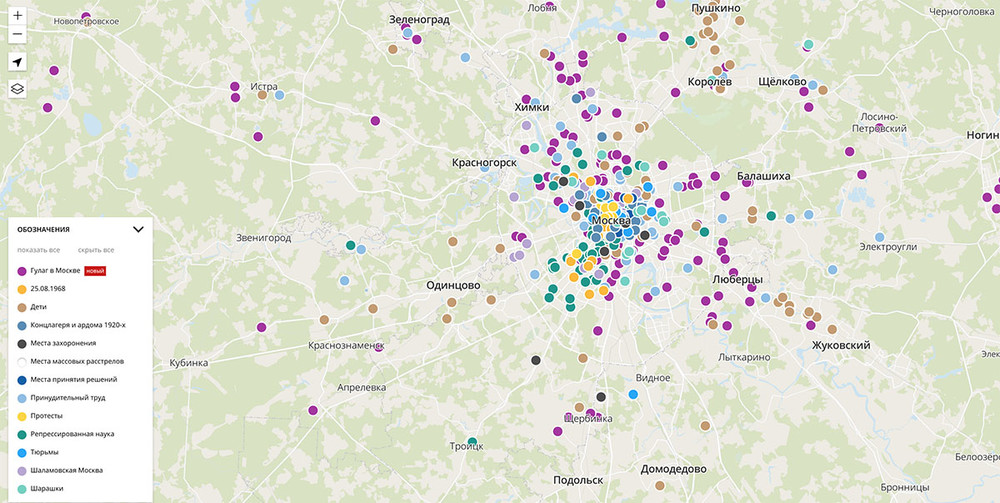Click the показать все link
The image size is (1000, 503).
click(39, 250)
